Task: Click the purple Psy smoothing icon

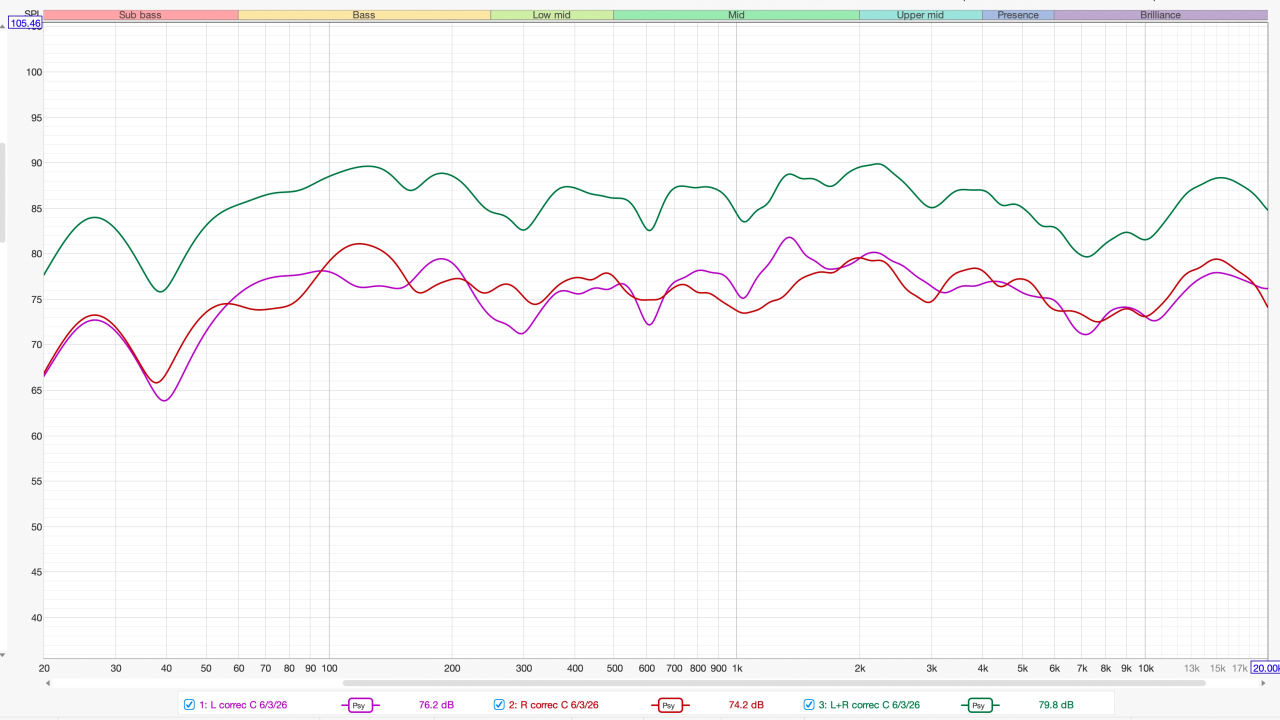Action: tap(360, 705)
